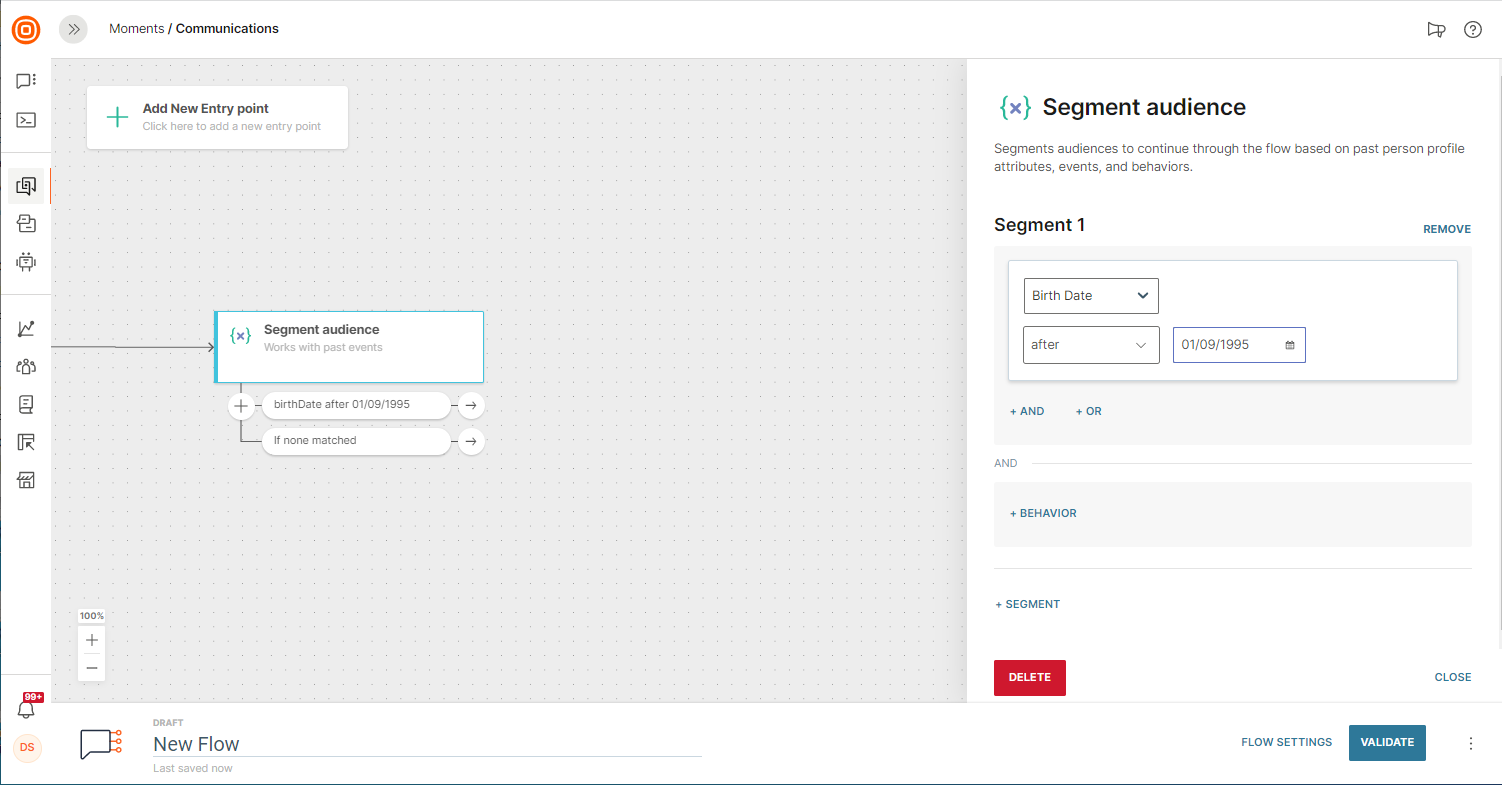Open the Analyze chart icon in sidebar
The height and width of the screenshot is (785, 1502).
[26, 328]
